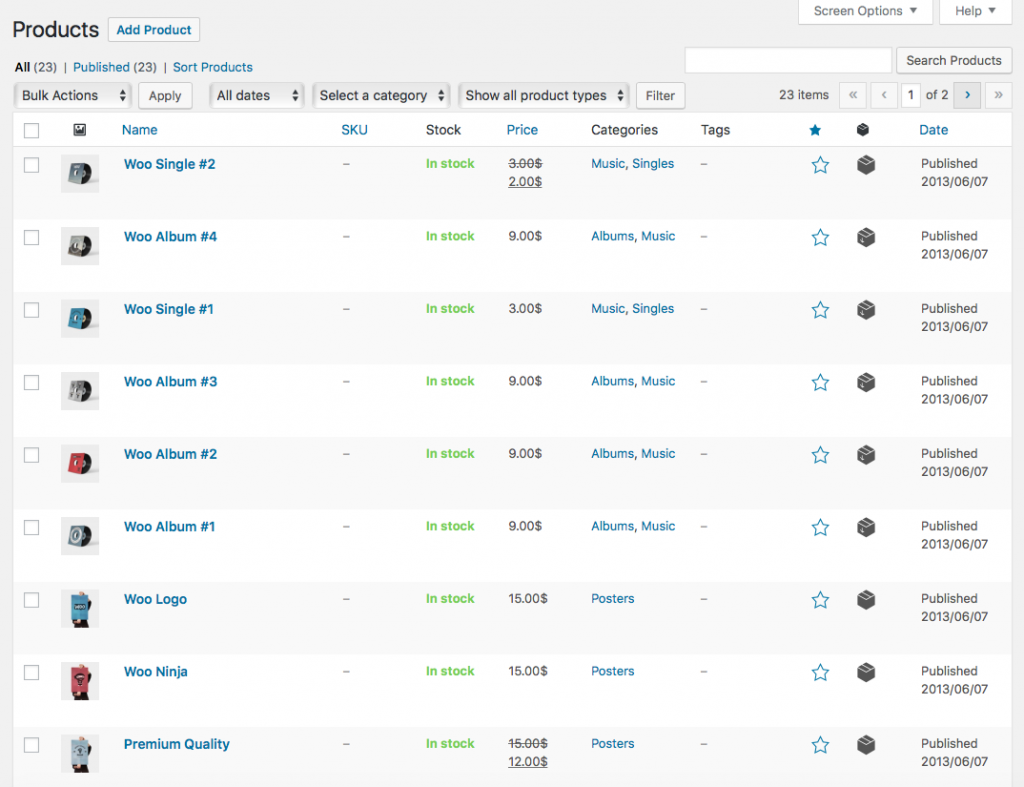1024x787 pixels.
Task: Sort by product type box column header
Action: 863,130
